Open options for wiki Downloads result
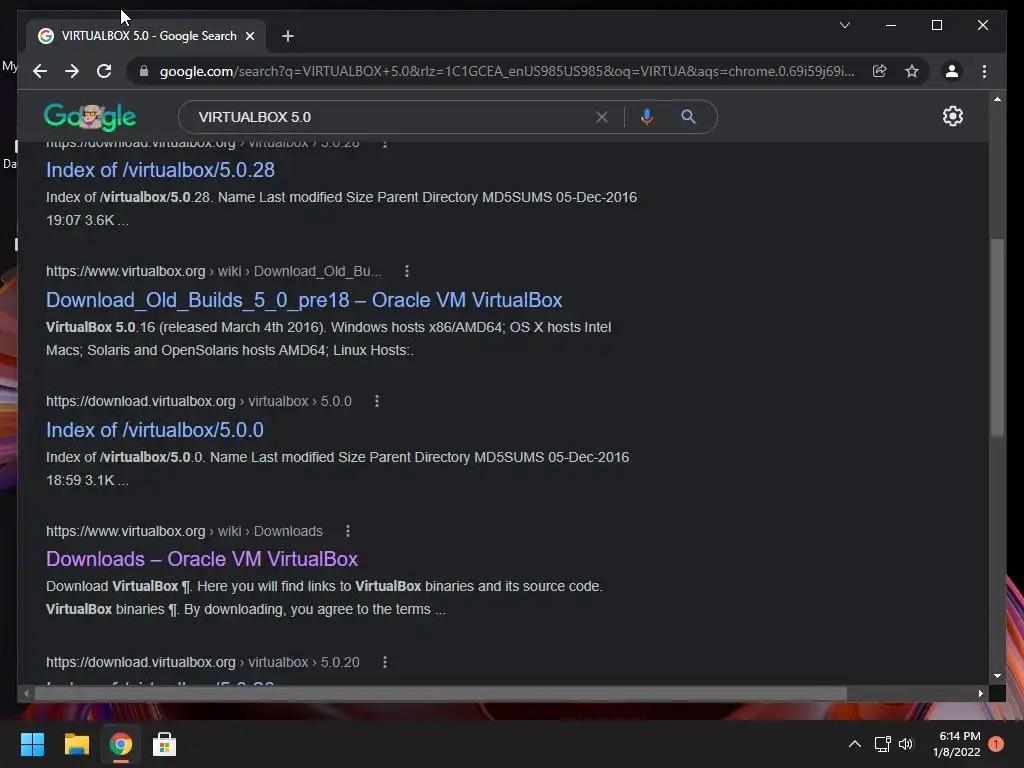The height and width of the screenshot is (768, 1024). tap(348, 531)
